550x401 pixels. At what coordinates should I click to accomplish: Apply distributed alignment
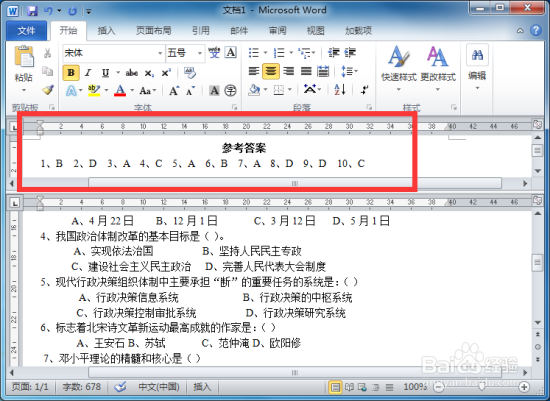pyautogui.click(x=323, y=71)
